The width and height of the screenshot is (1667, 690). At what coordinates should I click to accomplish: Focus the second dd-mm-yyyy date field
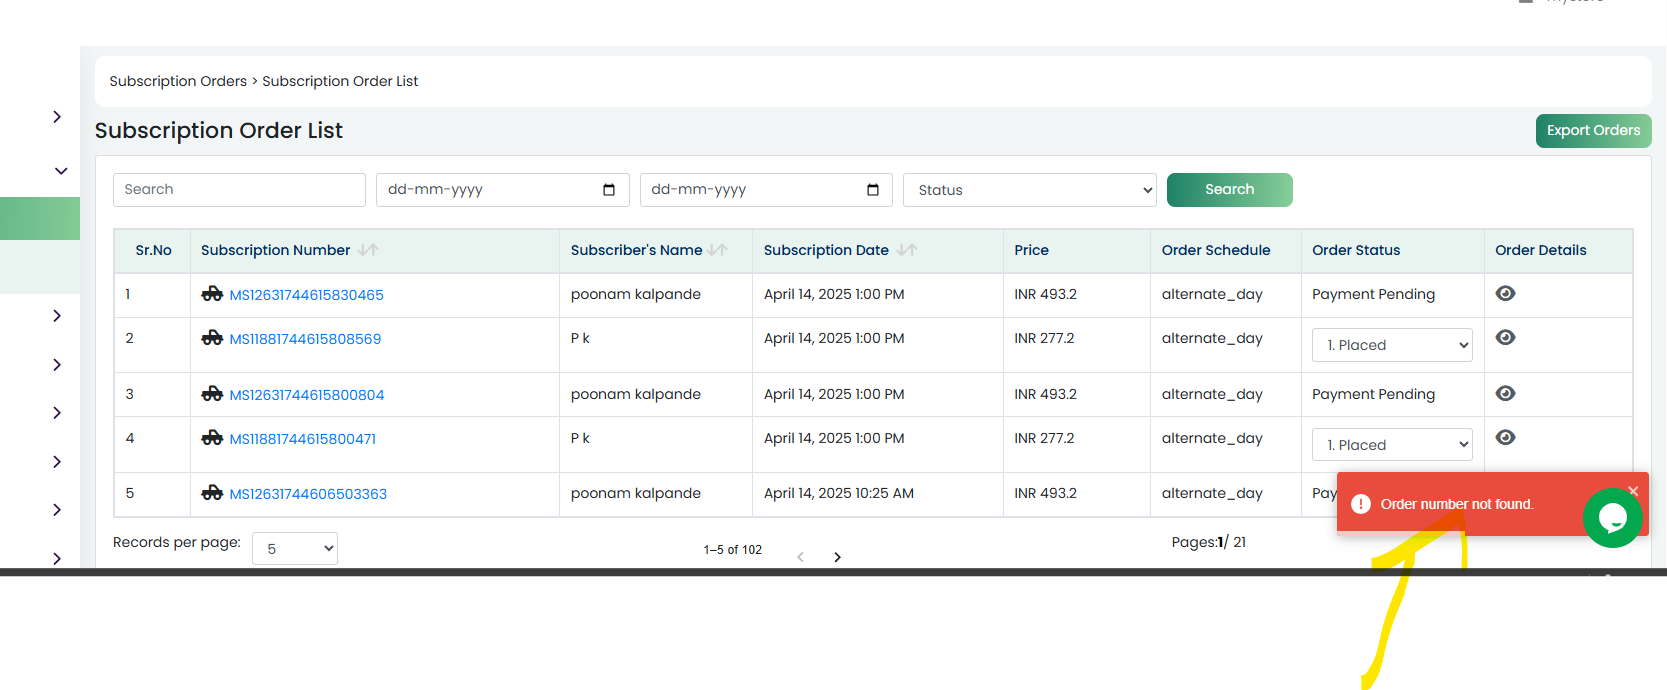(766, 190)
